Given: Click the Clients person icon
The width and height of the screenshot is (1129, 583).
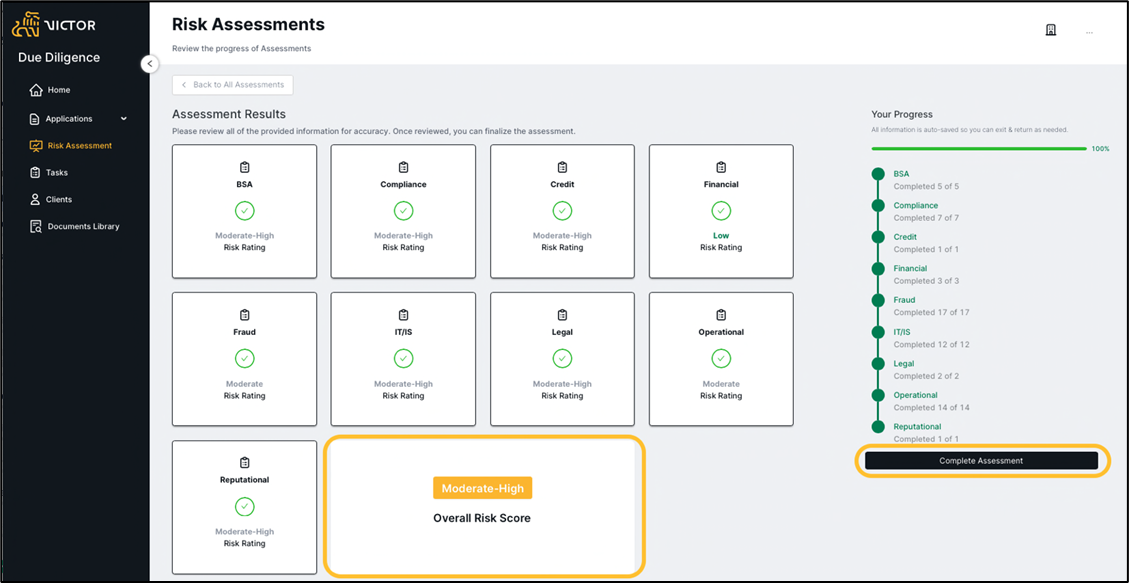Looking at the screenshot, I should [34, 199].
